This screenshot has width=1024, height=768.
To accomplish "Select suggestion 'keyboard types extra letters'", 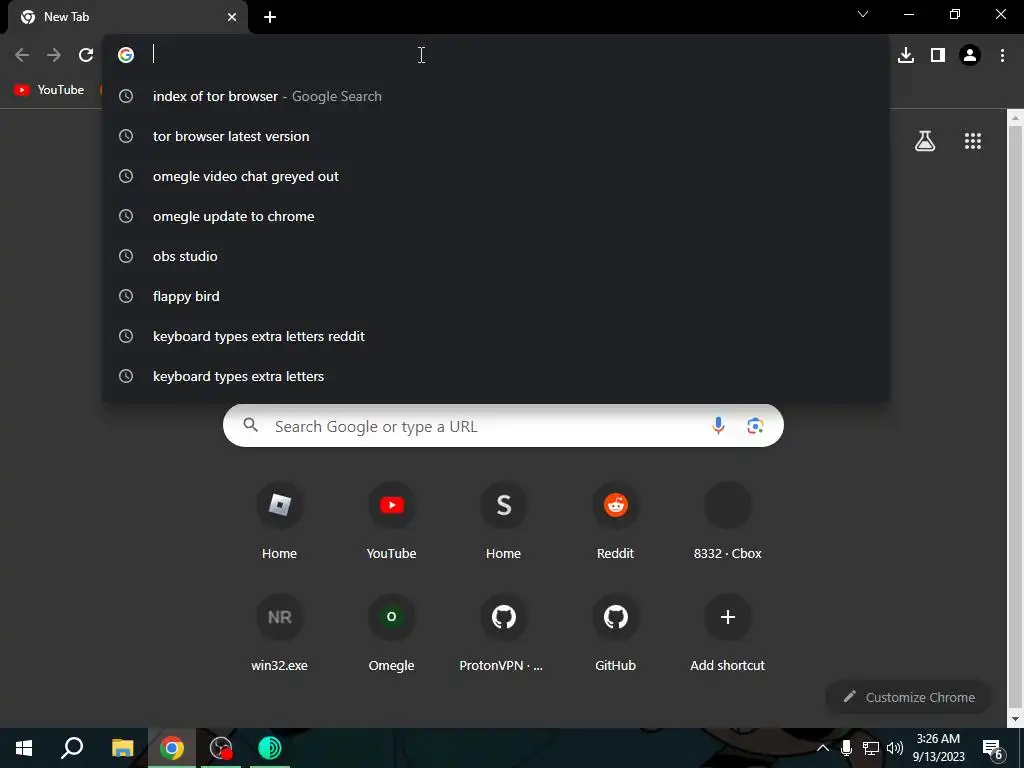I will (496, 376).
